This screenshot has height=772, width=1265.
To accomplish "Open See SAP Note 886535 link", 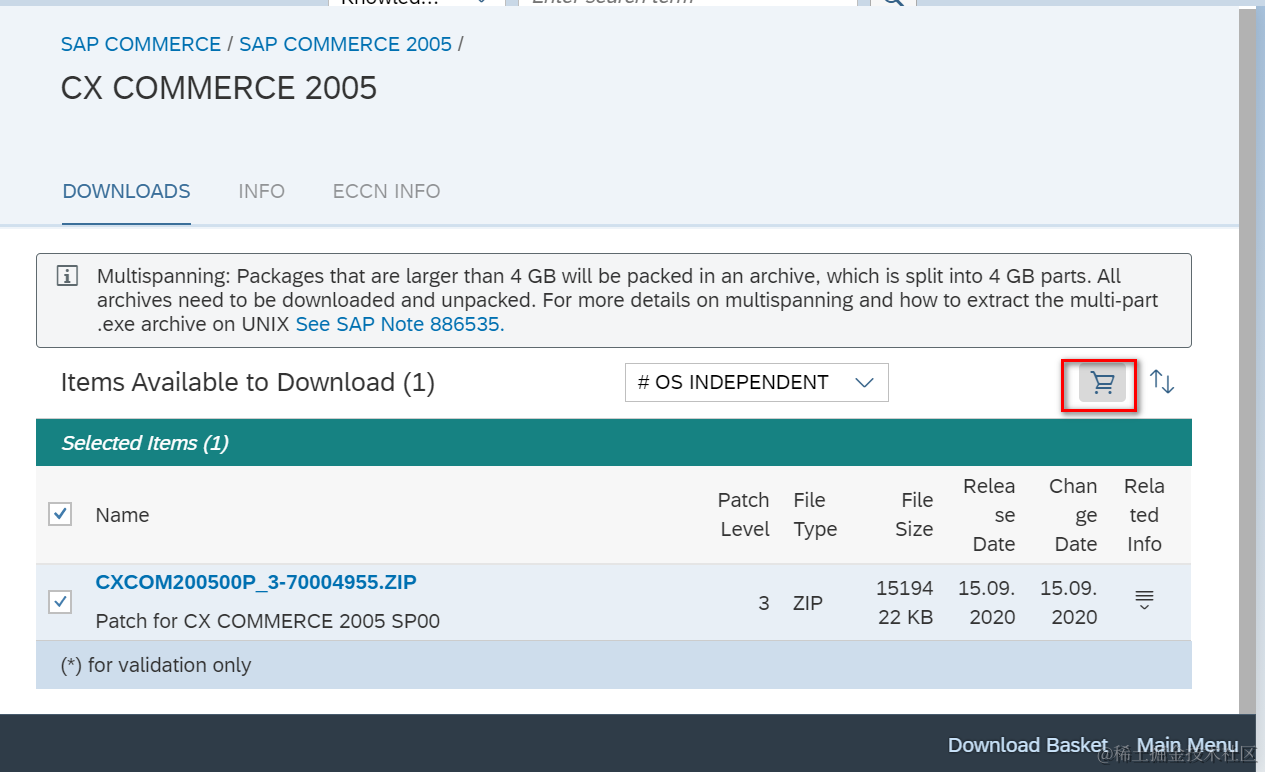I will pos(400,324).
